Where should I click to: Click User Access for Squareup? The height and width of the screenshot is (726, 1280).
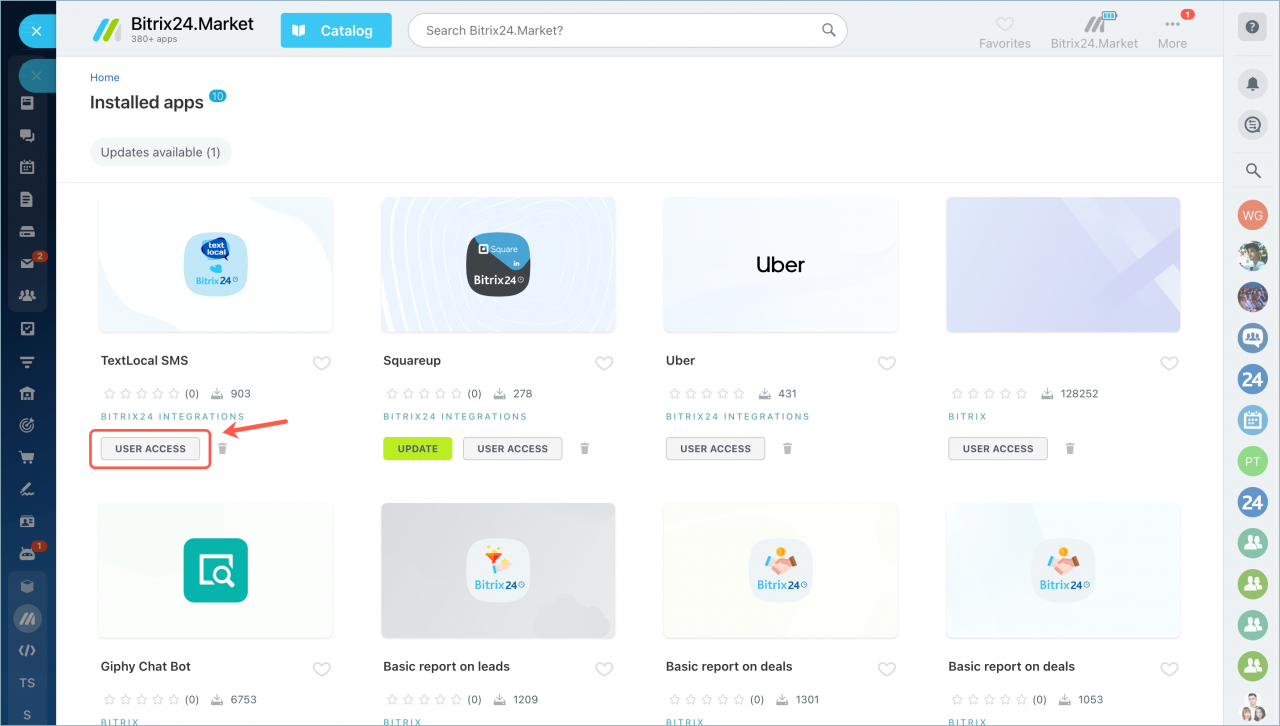513,449
